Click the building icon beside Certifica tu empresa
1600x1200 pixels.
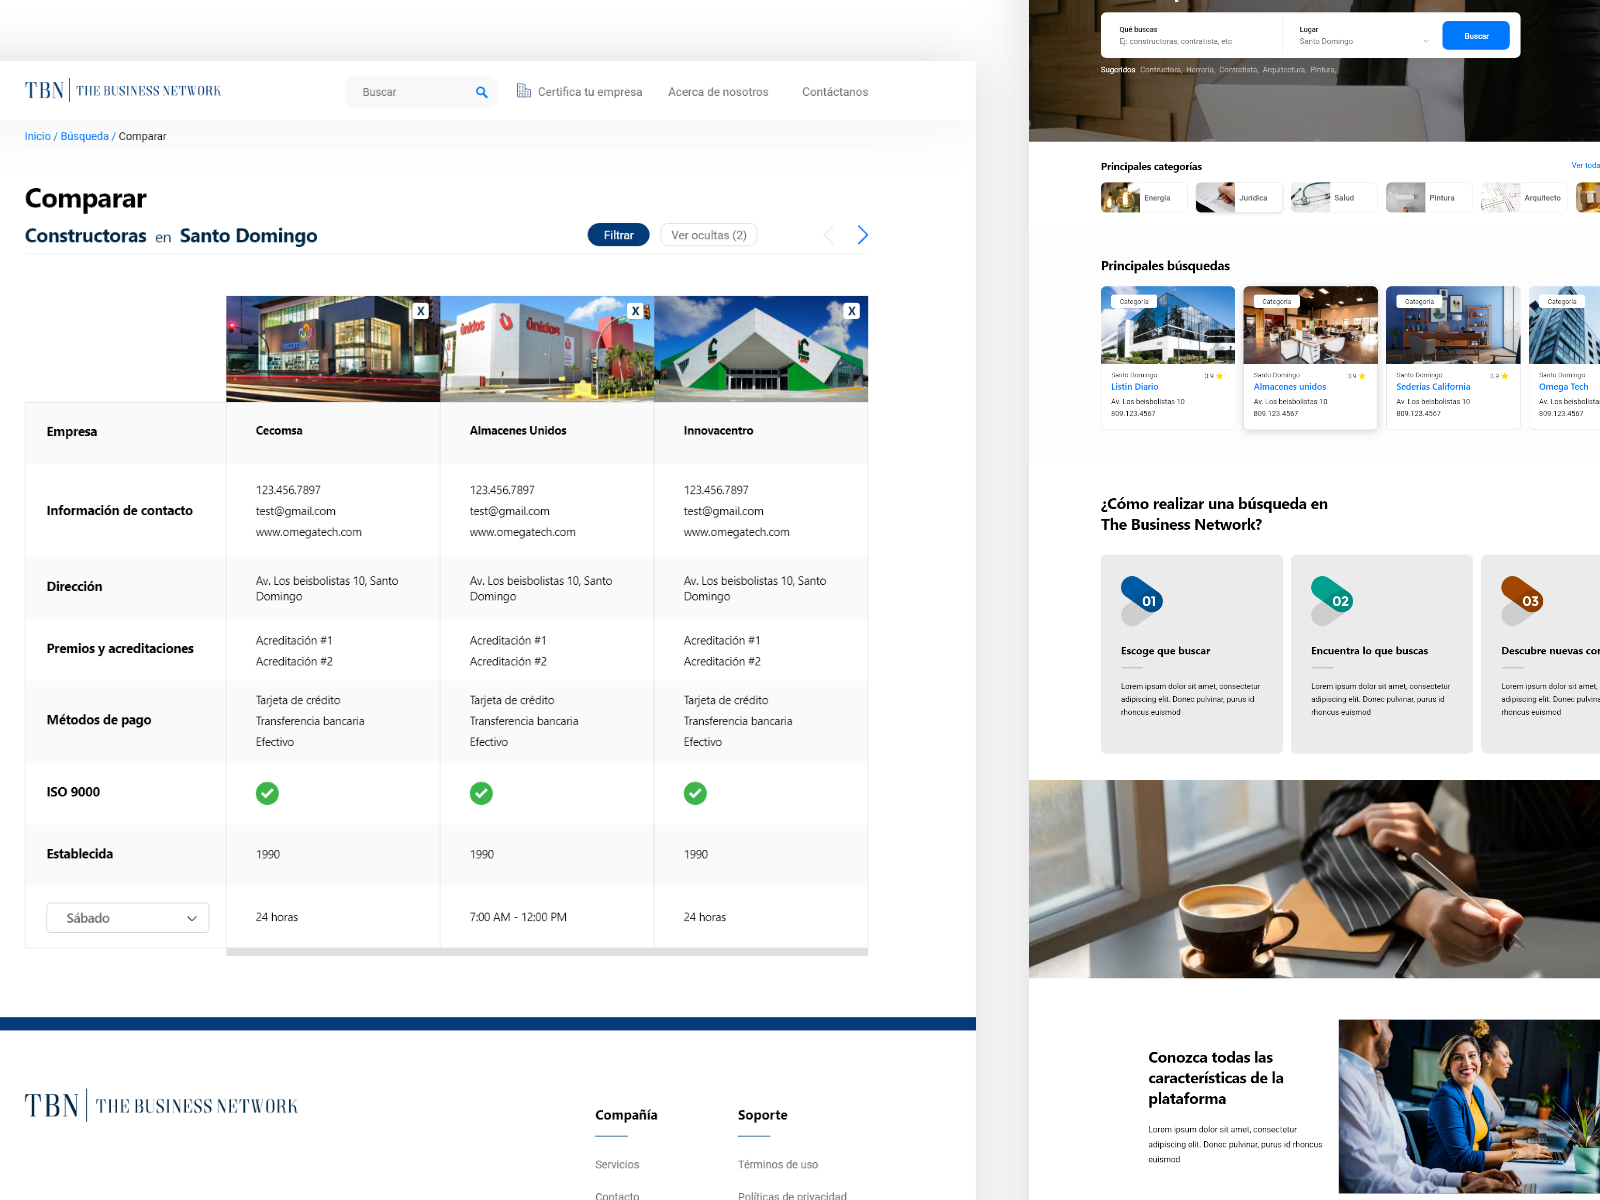524,91
